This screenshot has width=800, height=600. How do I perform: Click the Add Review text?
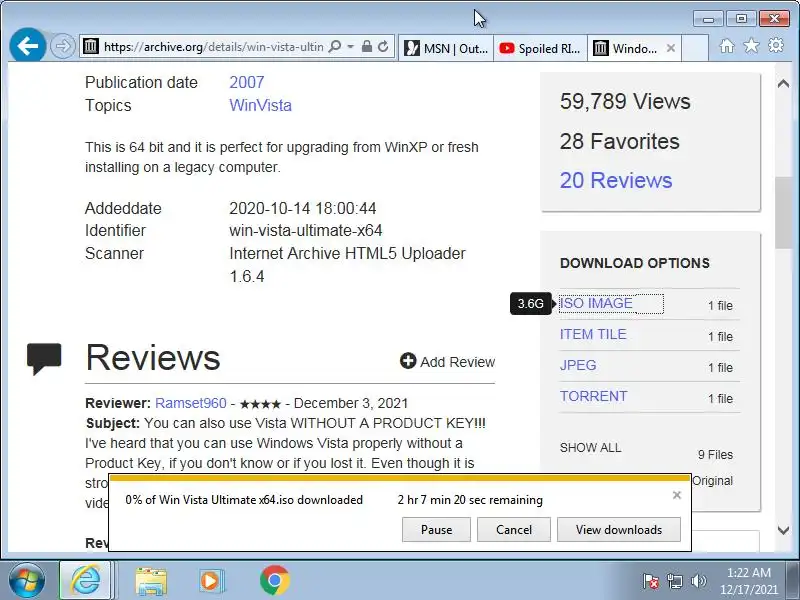[x=458, y=362]
